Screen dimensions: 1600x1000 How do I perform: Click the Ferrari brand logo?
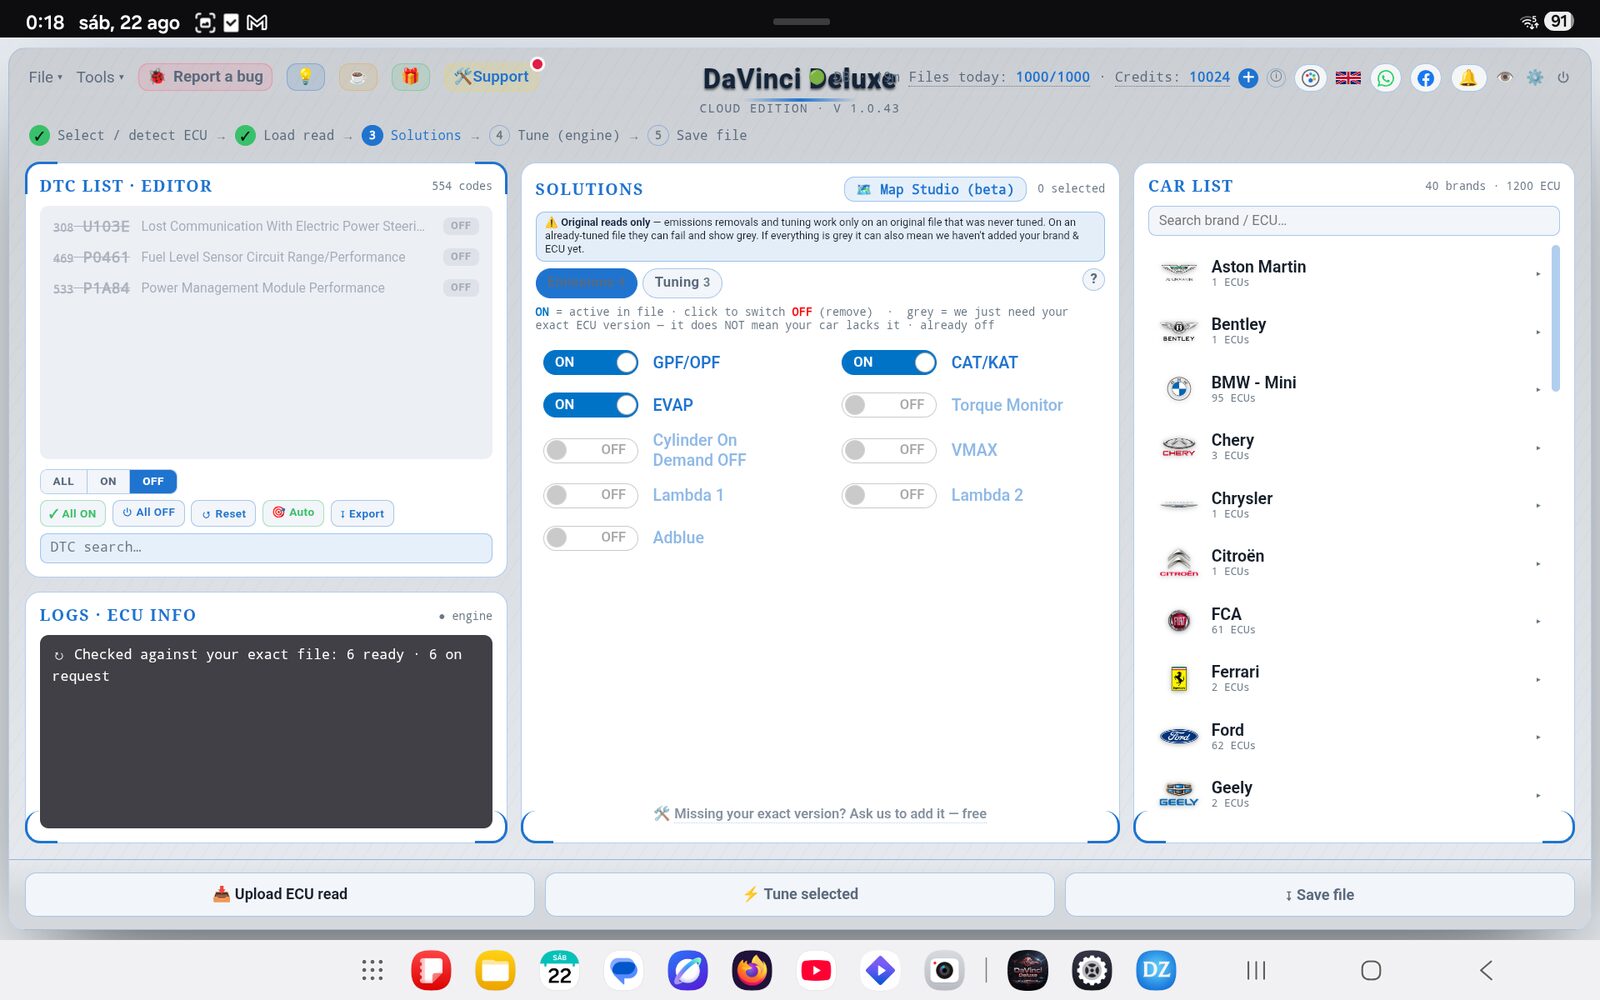[1179, 678]
